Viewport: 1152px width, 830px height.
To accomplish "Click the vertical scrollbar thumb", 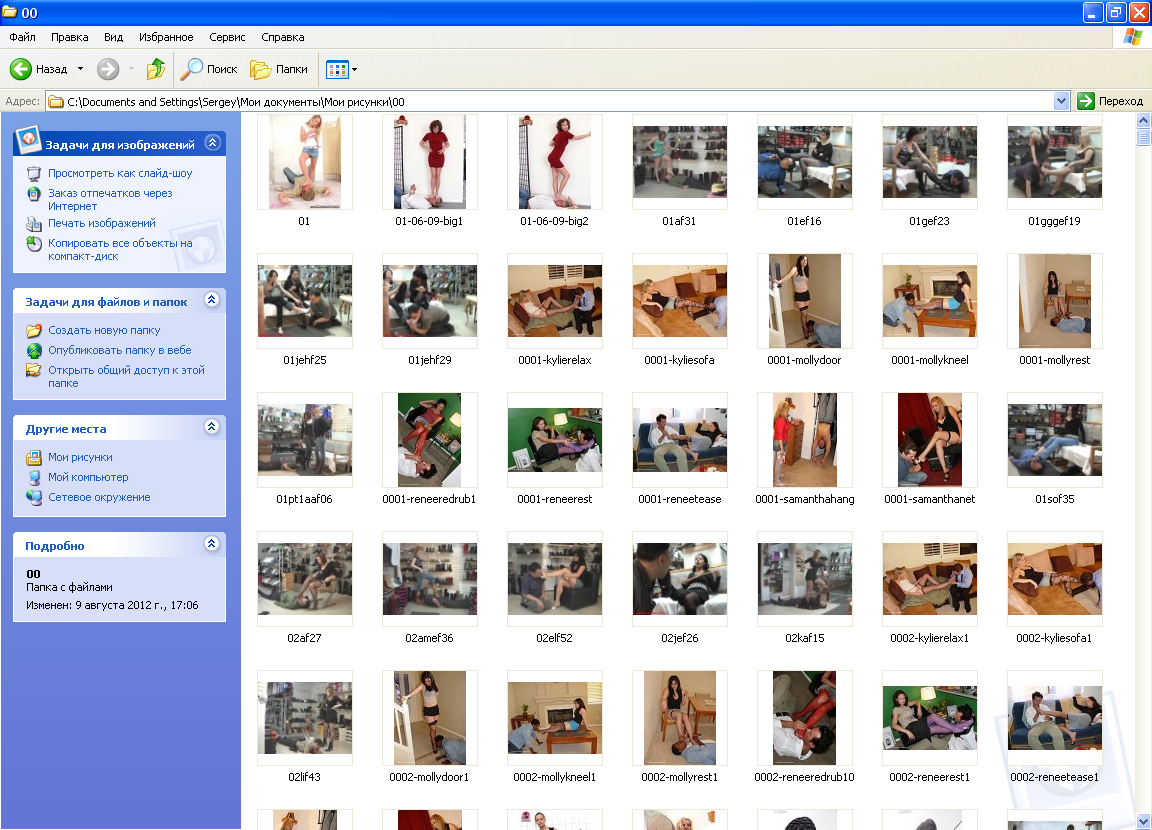I will (x=1143, y=137).
